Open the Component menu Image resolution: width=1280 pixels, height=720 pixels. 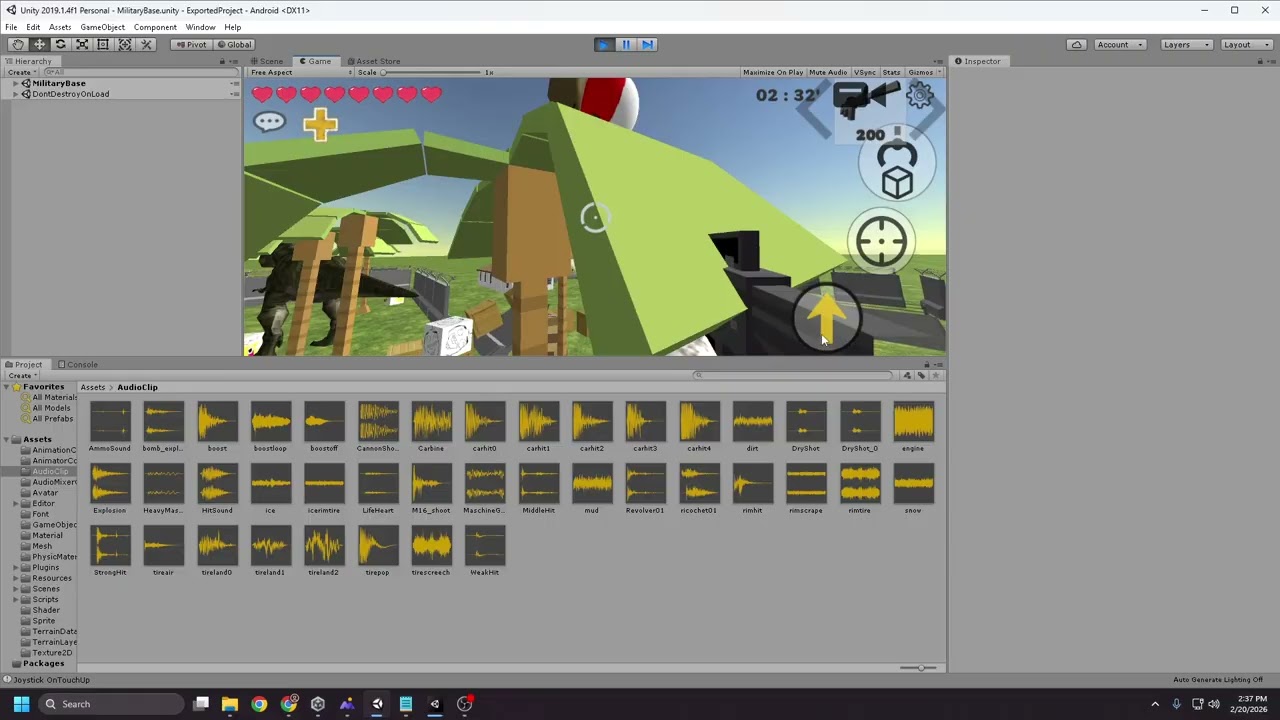(x=155, y=27)
